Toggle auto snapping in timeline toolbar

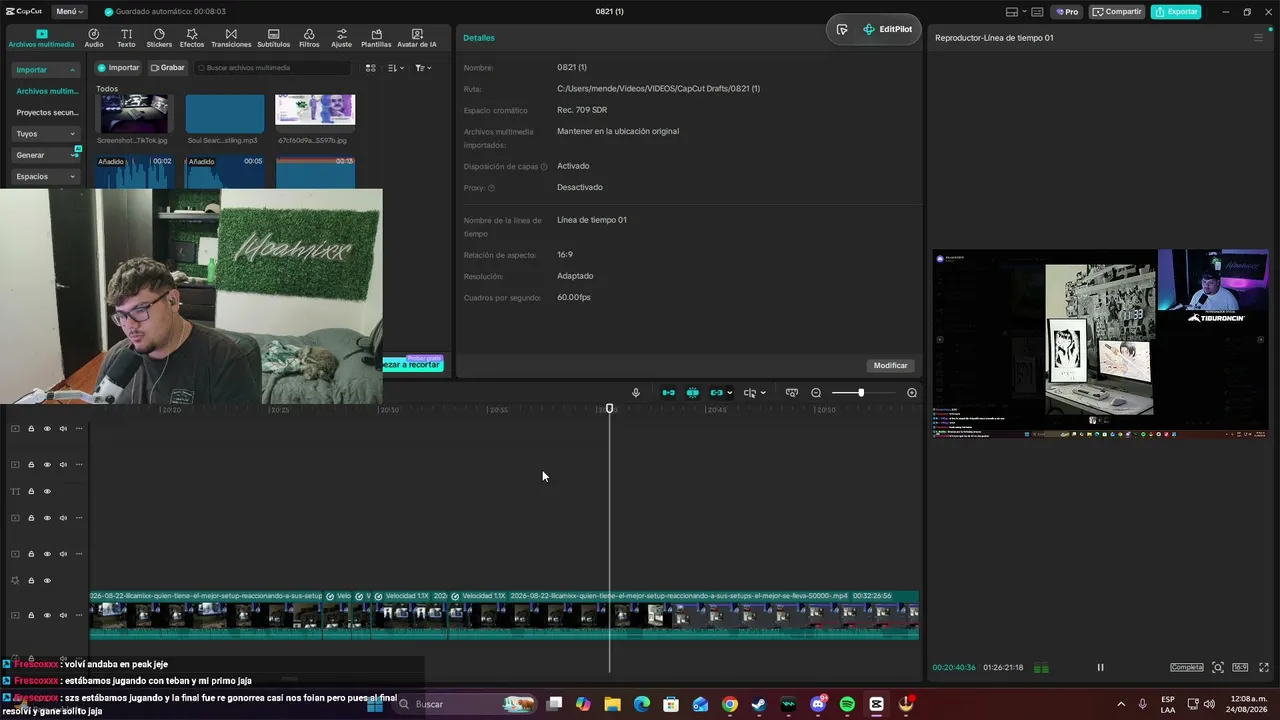[692, 393]
